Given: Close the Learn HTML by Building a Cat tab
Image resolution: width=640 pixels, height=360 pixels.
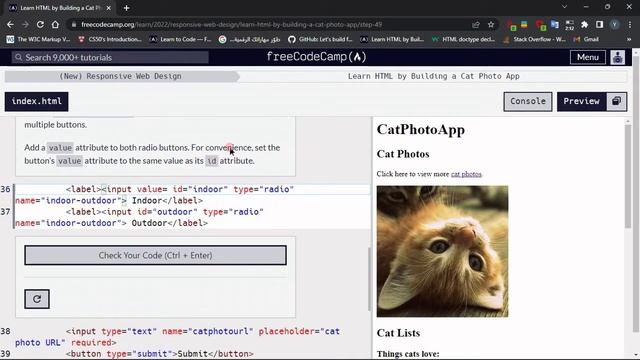Looking at the screenshot, I should pyautogui.click(x=109, y=8).
